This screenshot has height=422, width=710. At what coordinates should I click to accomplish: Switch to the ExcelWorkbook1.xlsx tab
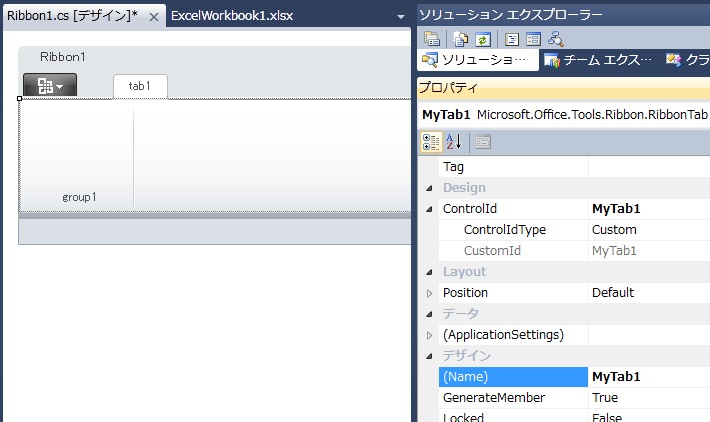coord(232,16)
